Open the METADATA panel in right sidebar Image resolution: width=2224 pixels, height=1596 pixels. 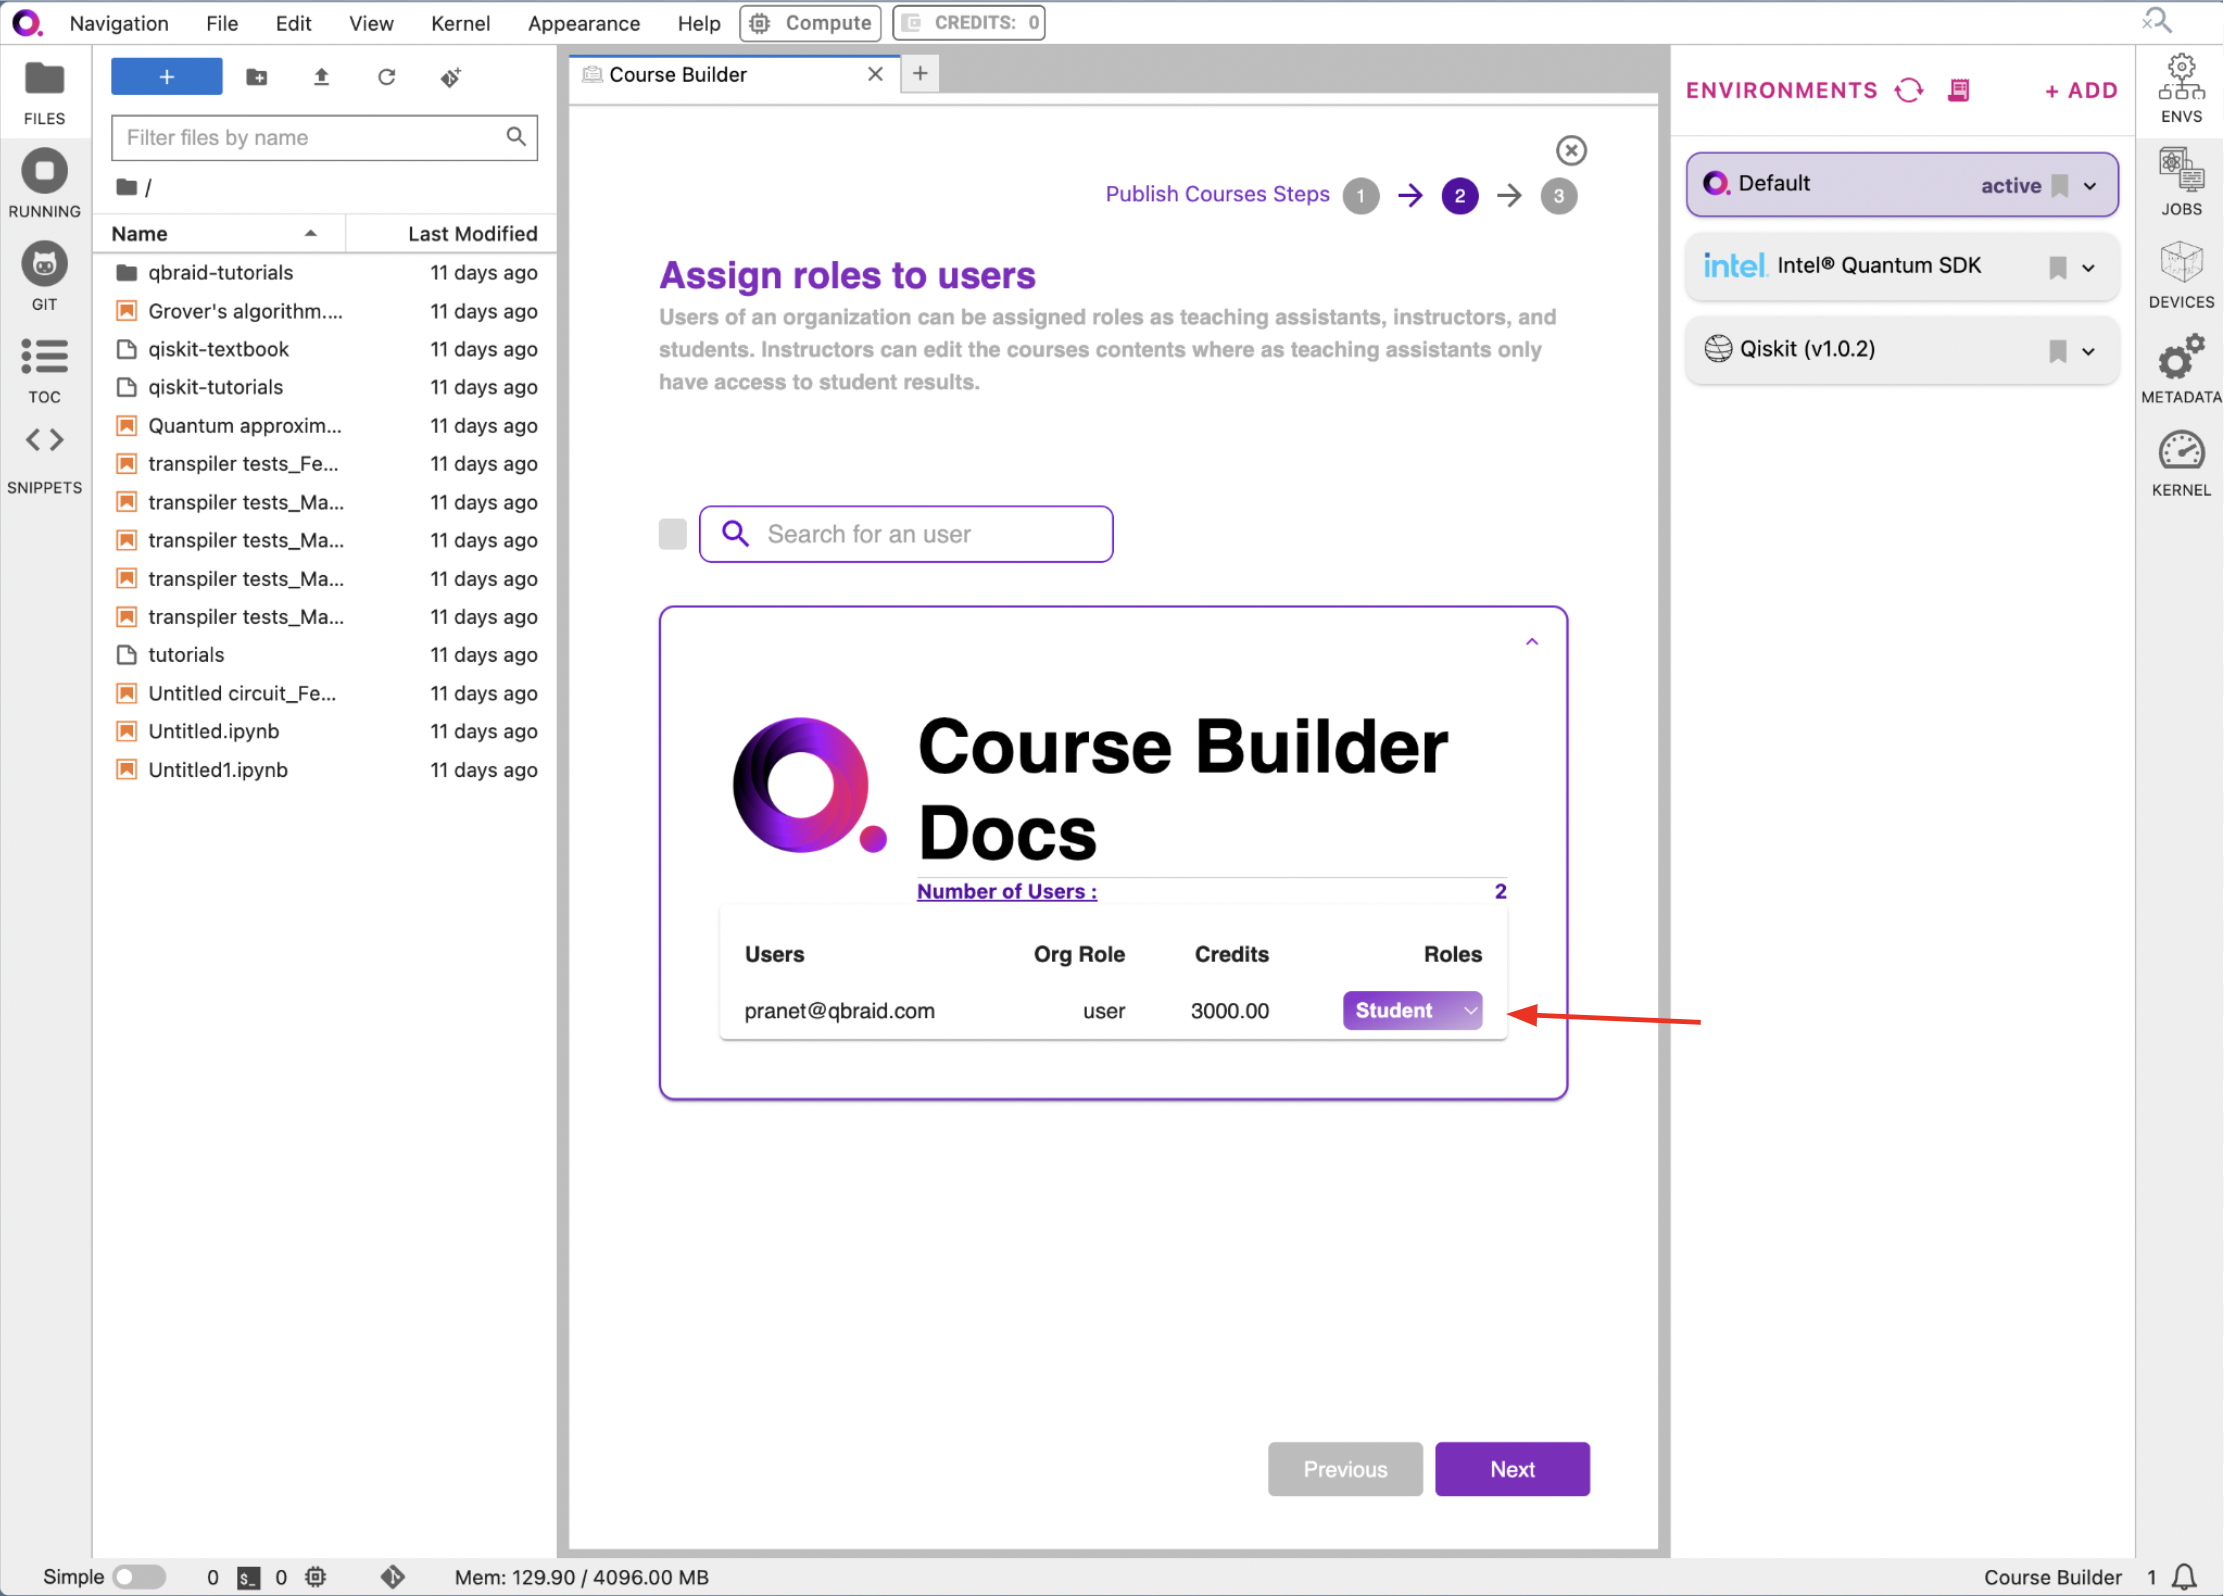coord(2181,369)
